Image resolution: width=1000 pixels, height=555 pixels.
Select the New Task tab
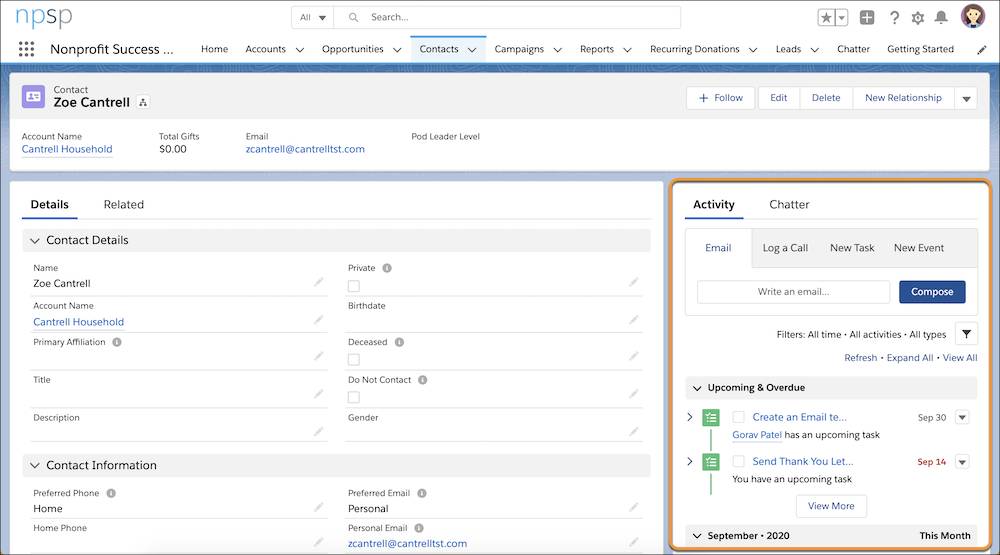point(852,248)
